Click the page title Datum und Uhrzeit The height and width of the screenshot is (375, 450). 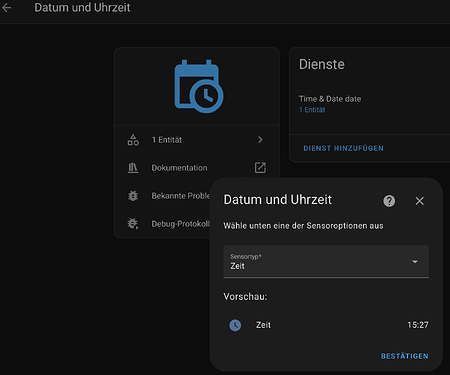82,8
